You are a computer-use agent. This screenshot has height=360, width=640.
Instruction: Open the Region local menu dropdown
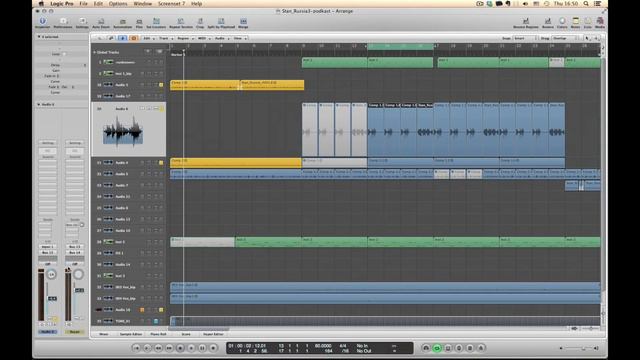[x=184, y=38]
